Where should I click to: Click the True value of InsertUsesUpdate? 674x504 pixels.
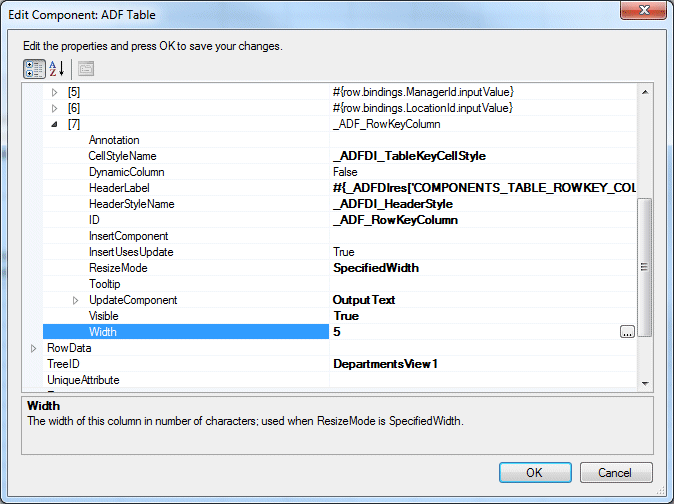click(344, 252)
